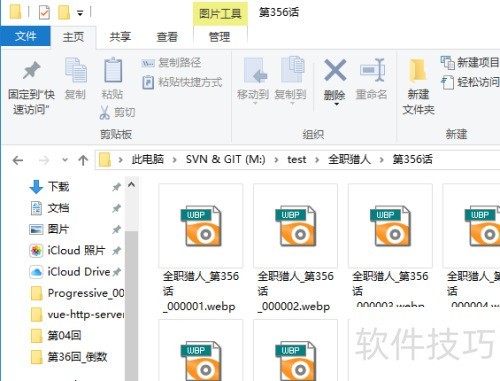This screenshot has width=500, height=381.
Task: Open the 第04回 folder in the sidebar
Action: 56,336
